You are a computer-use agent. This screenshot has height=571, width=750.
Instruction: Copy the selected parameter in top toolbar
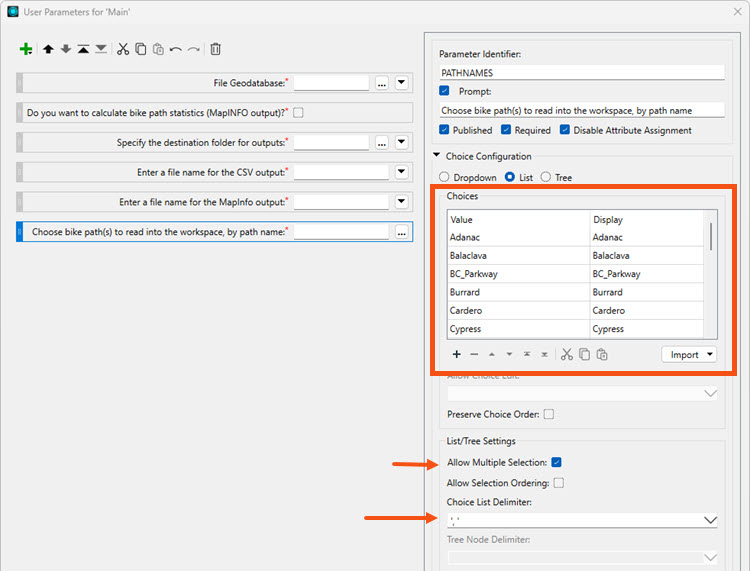pyautogui.click(x=141, y=49)
